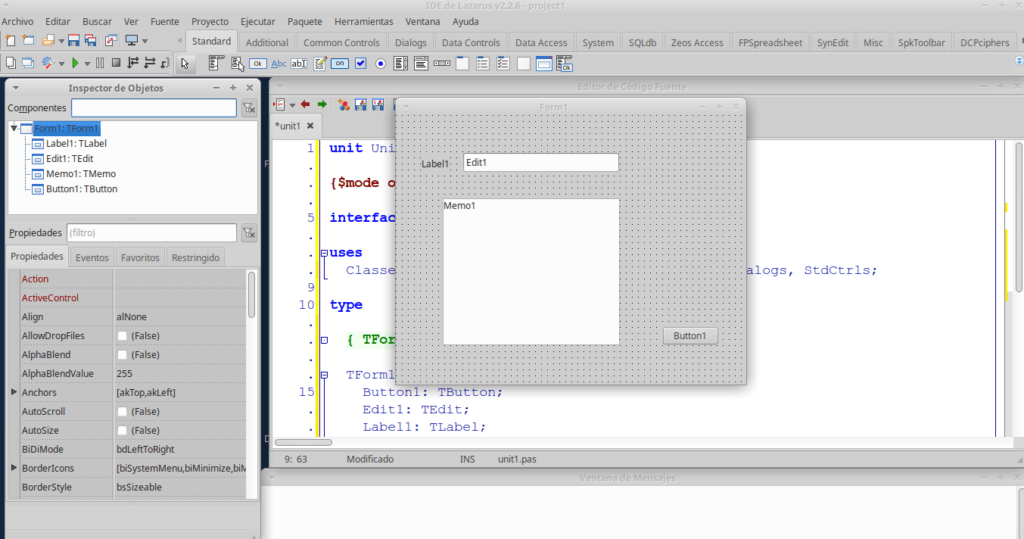Expand the BorderIcons property
1024x539 pixels.
[x=14, y=468]
